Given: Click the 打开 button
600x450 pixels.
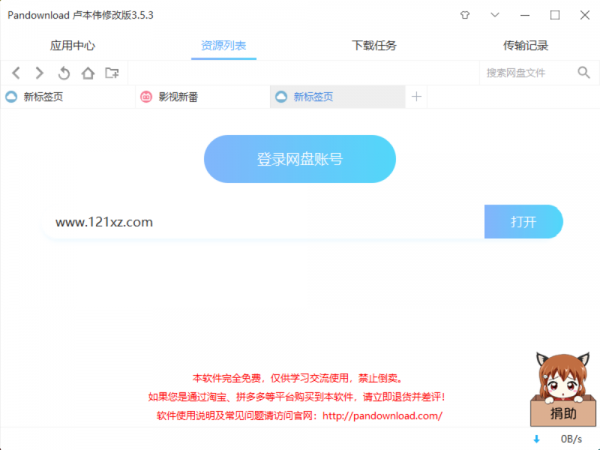Looking at the screenshot, I should tap(523, 222).
